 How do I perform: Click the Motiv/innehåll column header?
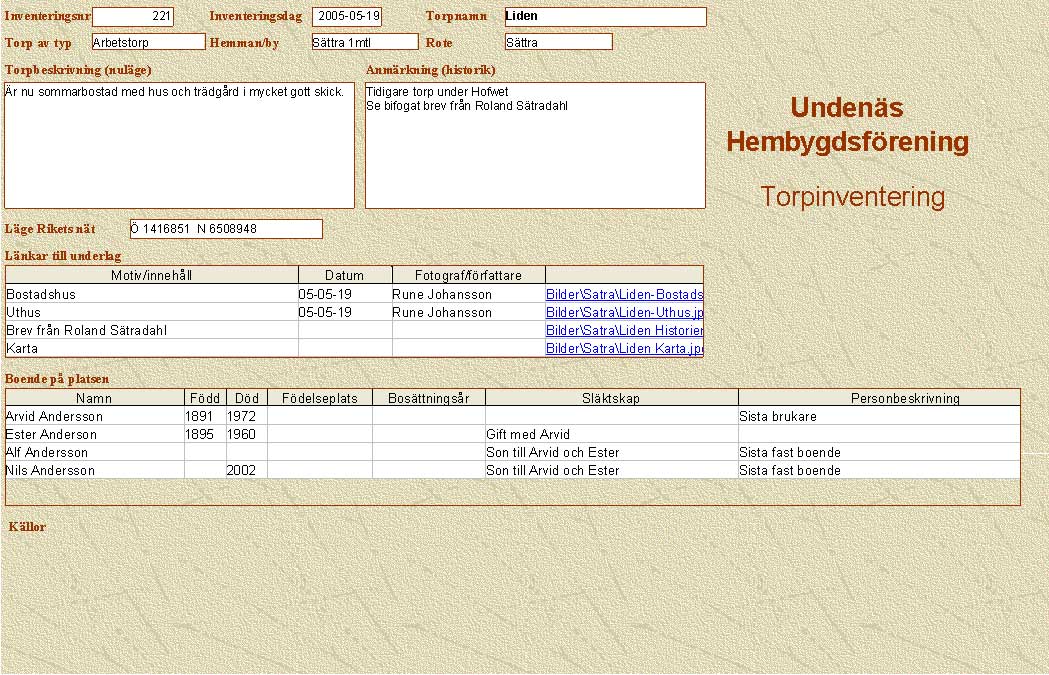click(152, 275)
